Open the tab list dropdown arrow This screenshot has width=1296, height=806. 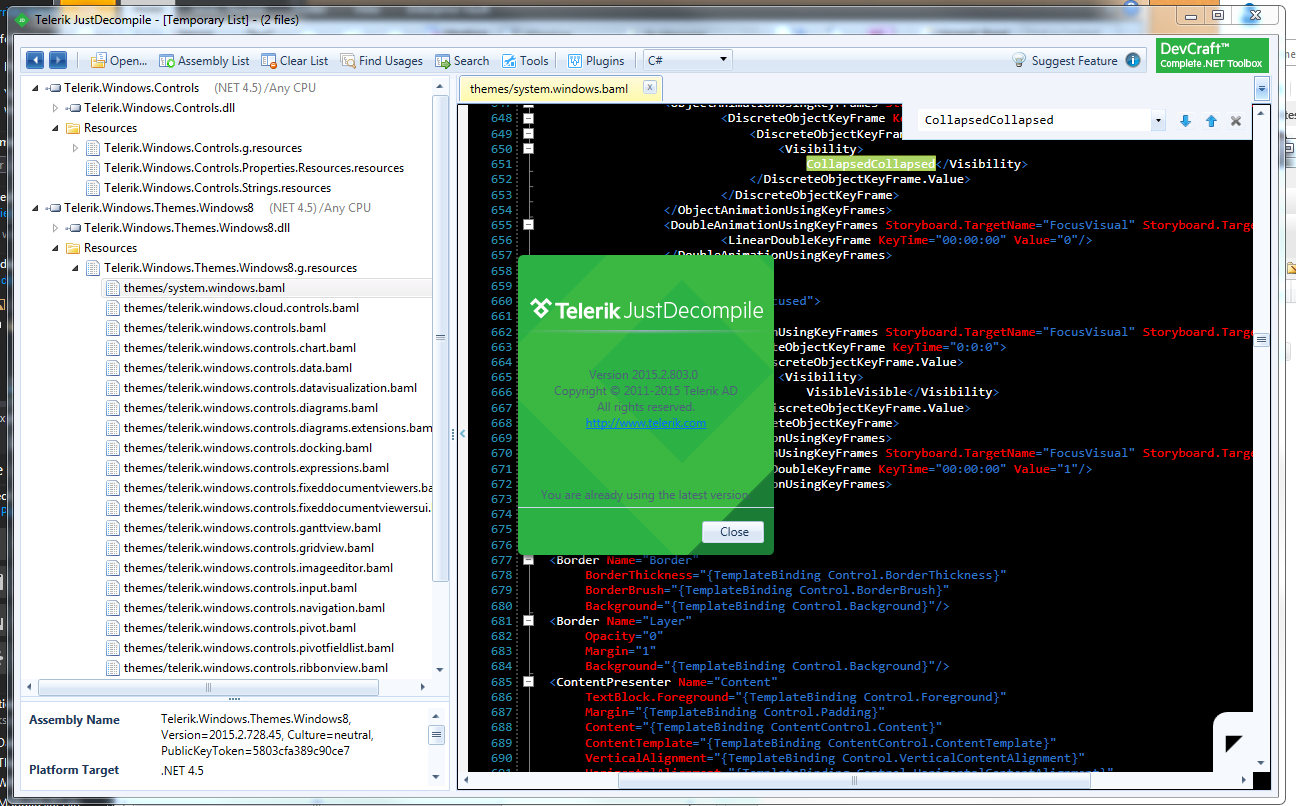[1262, 89]
